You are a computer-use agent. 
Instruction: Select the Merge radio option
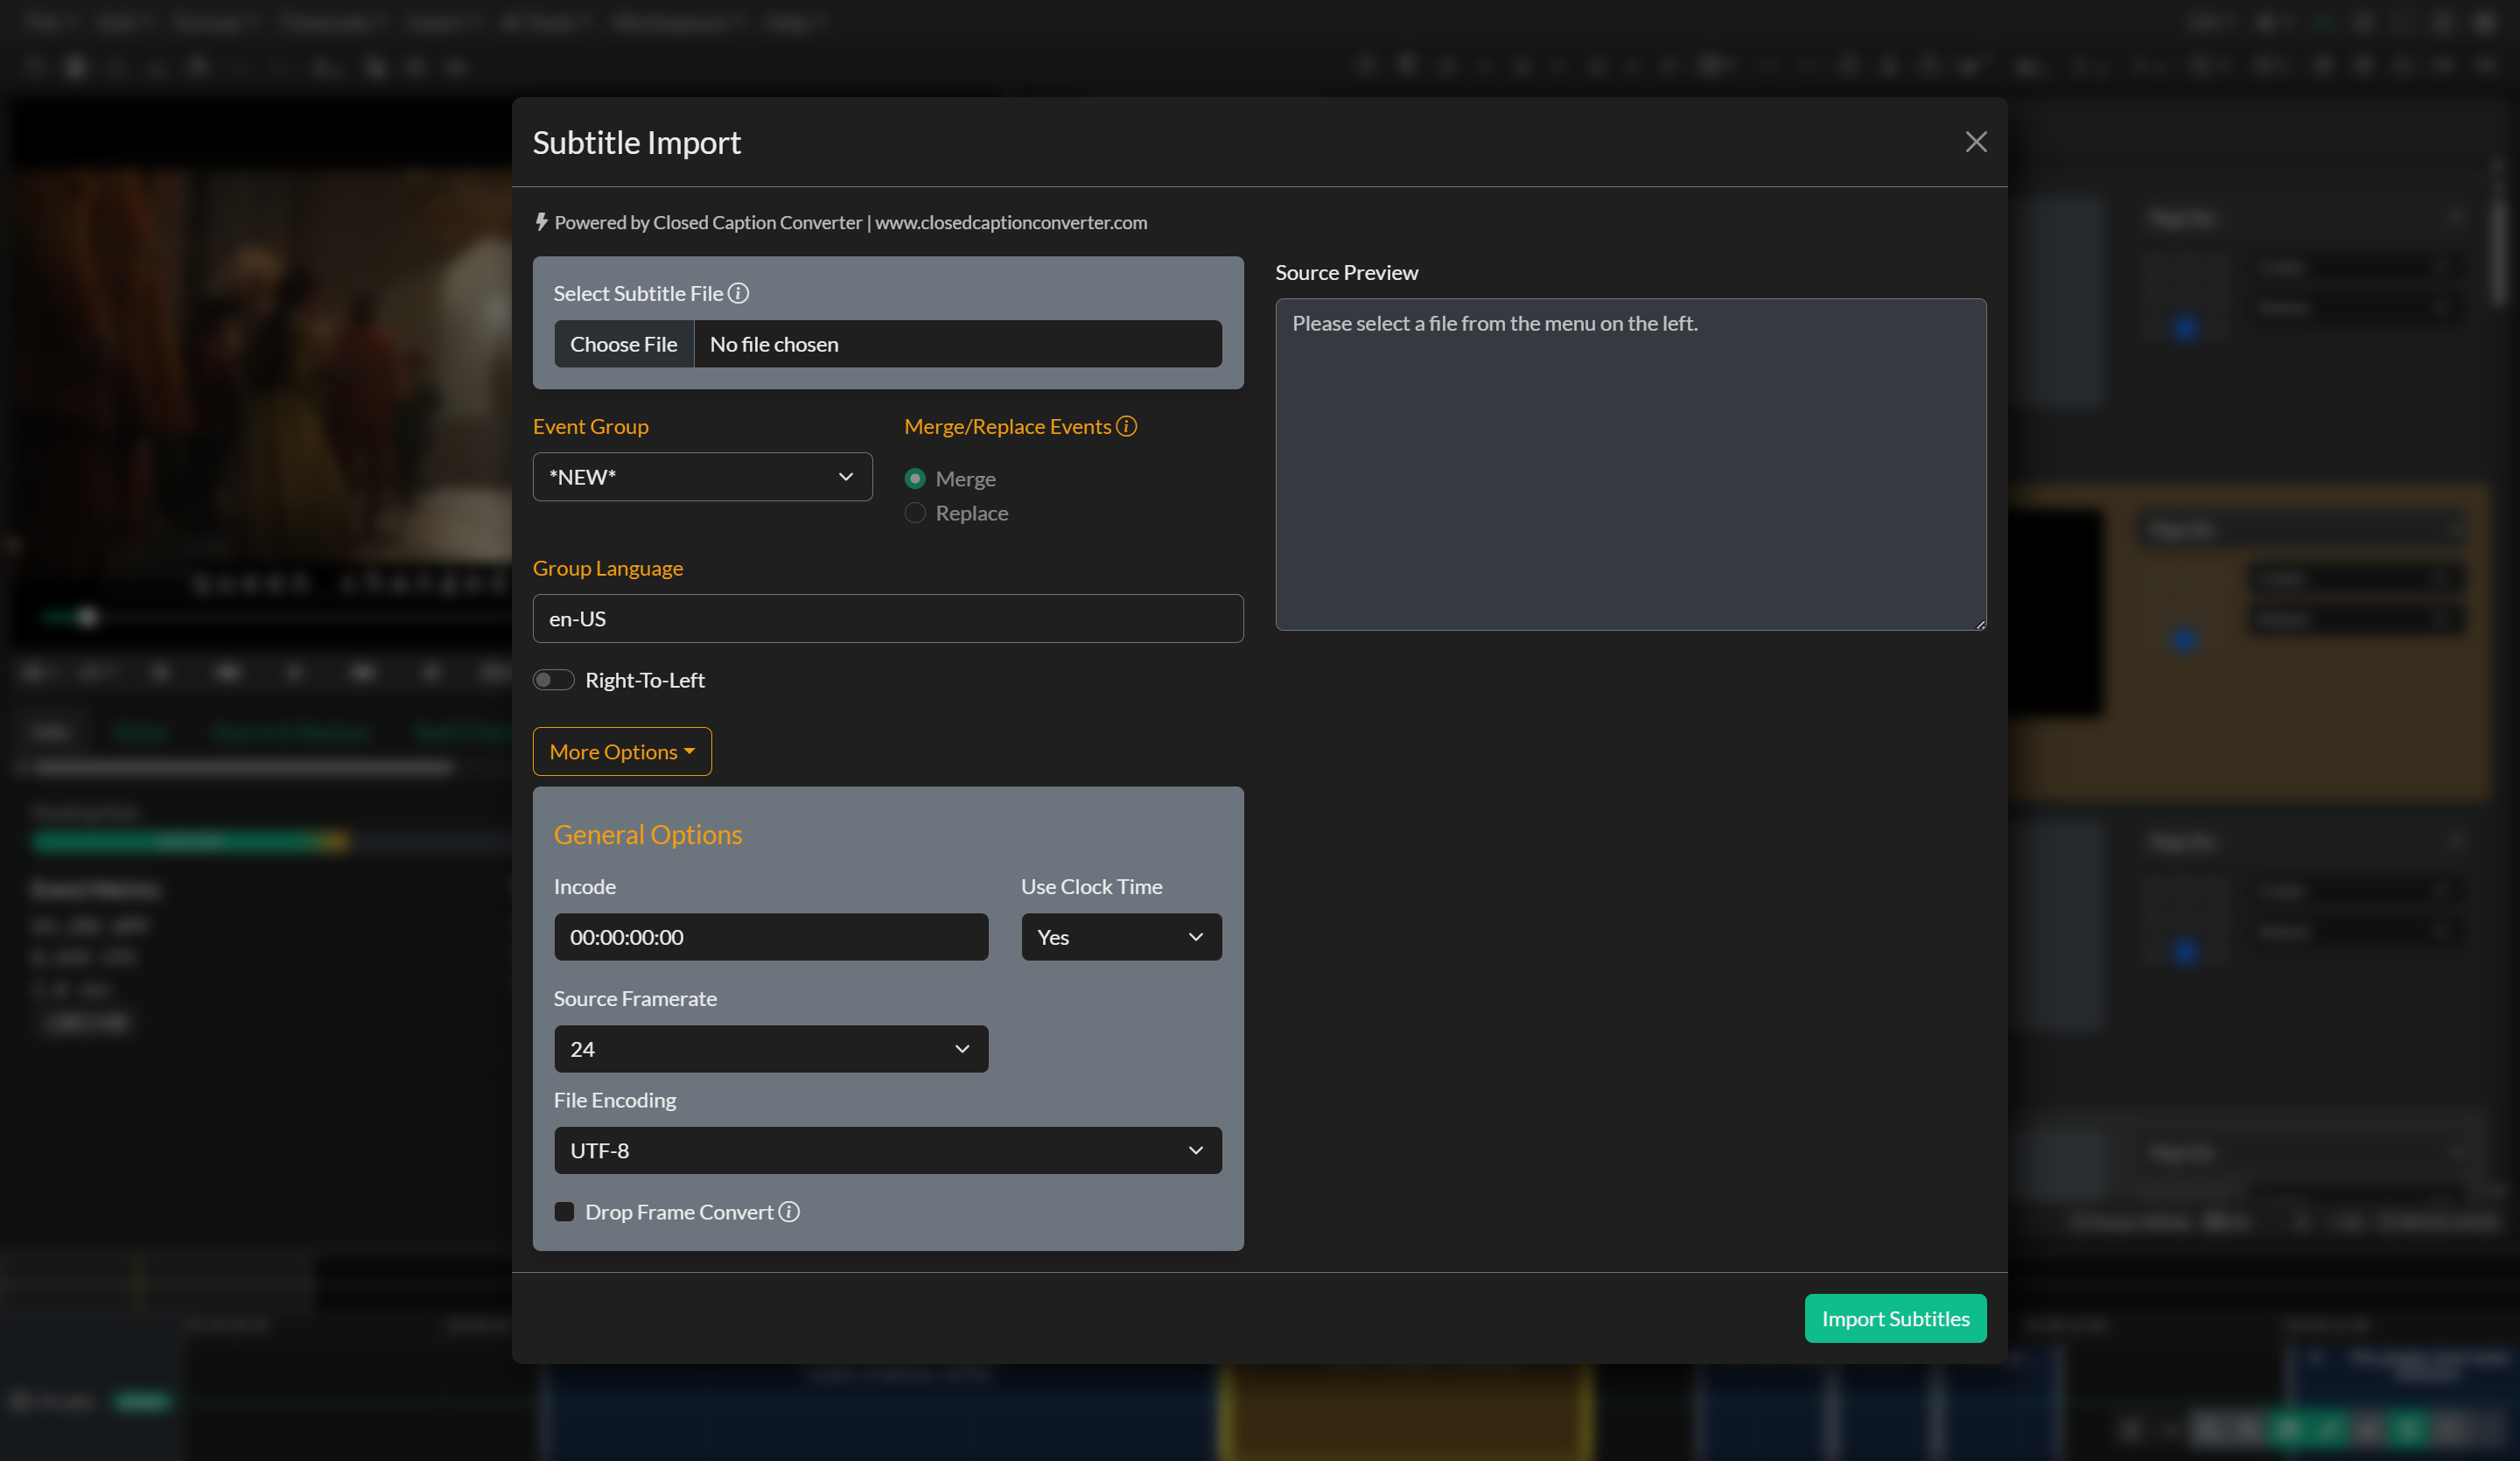click(x=914, y=478)
